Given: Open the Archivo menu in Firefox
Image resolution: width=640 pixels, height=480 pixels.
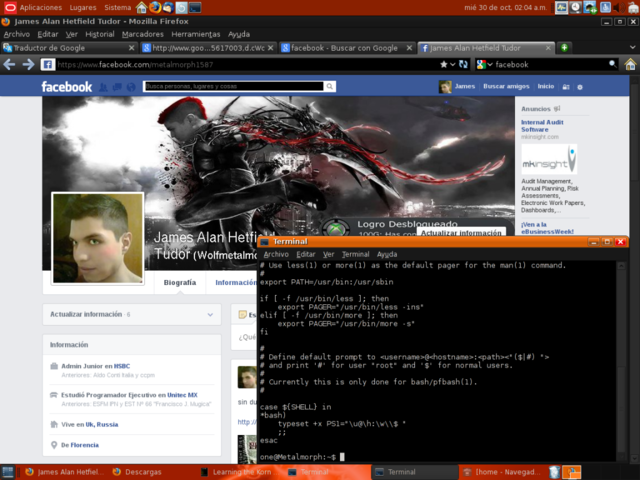Looking at the screenshot, I should (17, 34).
